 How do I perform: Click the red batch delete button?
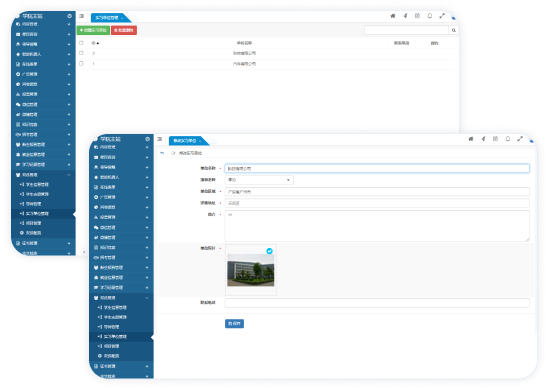(x=124, y=30)
